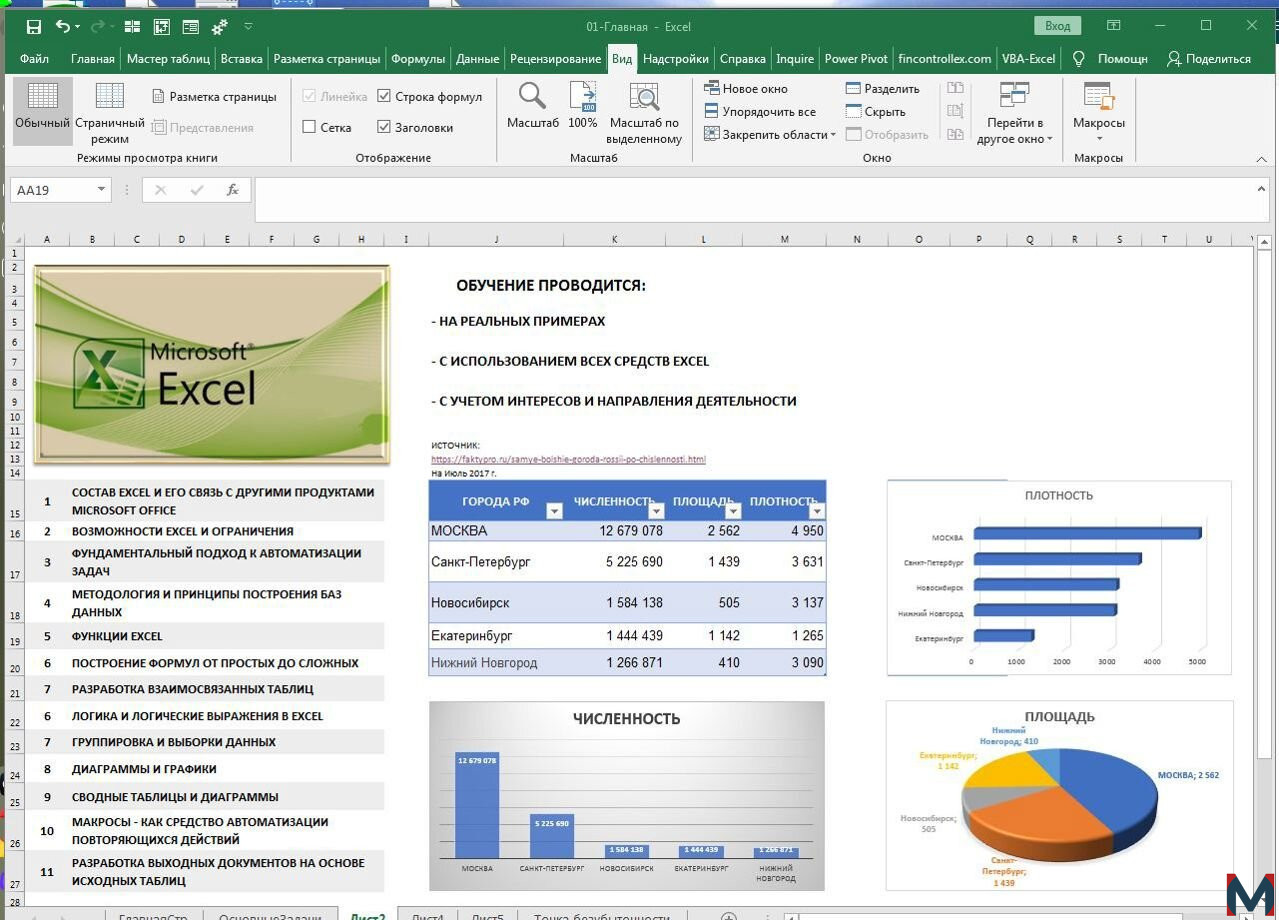The width and height of the screenshot is (1279, 920).
Task: Open the ГОРОДА РФ column filter dropdown
Action: click(554, 511)
